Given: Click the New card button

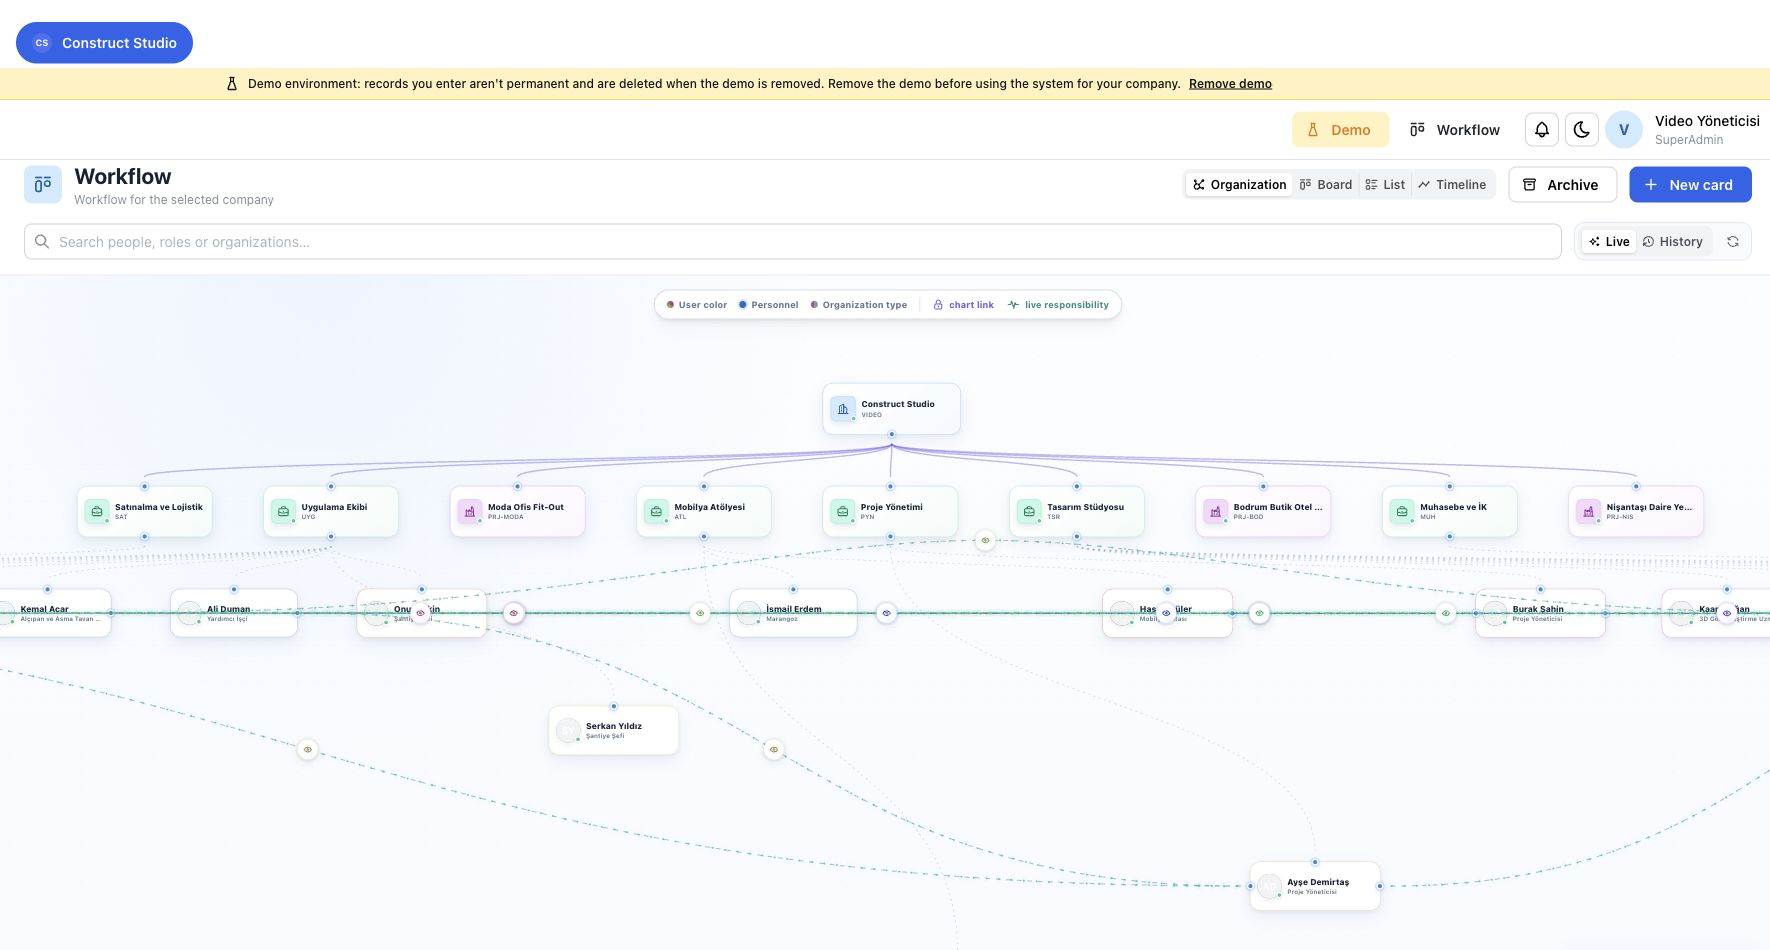Looking at the screenshot, I should point(1690,185).
